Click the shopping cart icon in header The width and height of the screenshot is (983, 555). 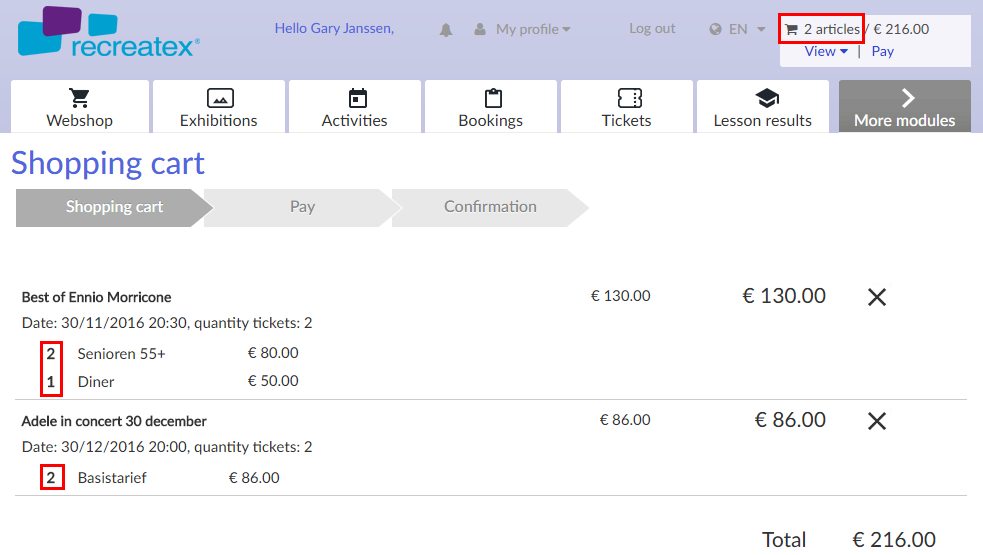[x=792, y=30]
